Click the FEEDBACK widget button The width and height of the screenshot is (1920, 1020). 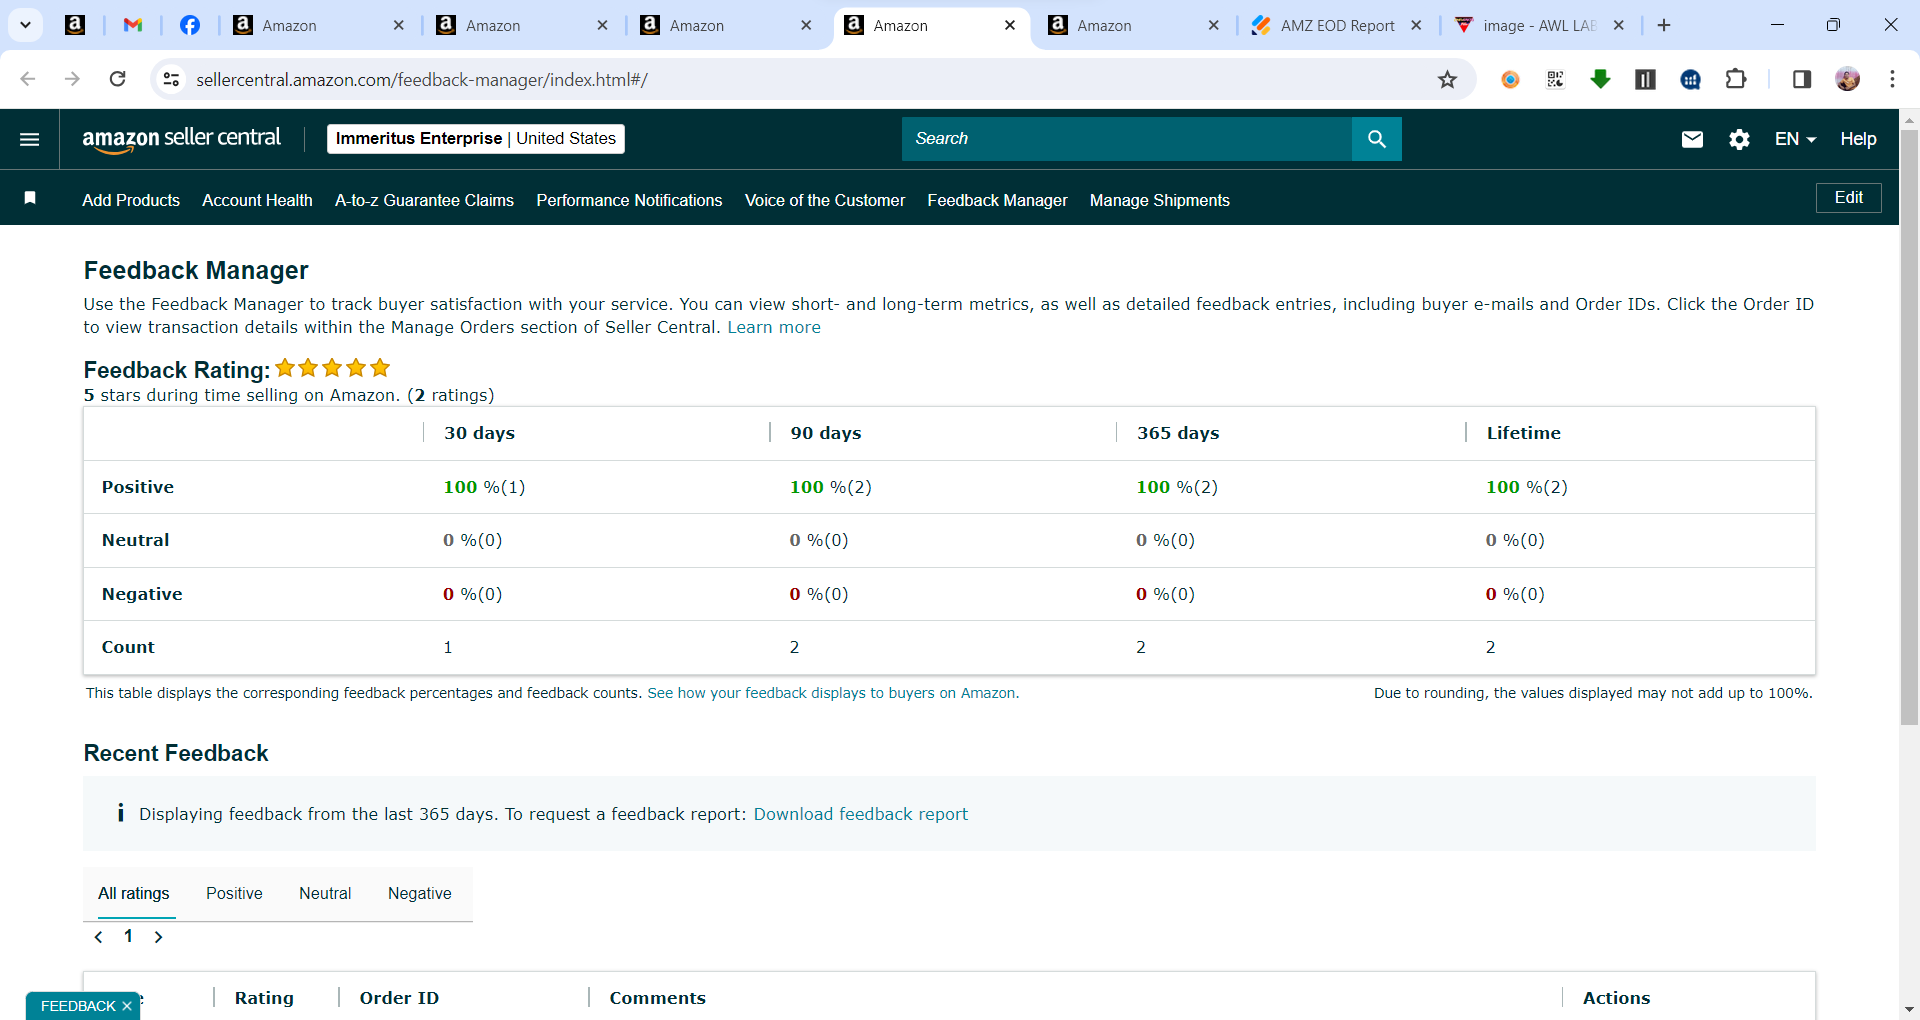click(x=78, y=1006)
